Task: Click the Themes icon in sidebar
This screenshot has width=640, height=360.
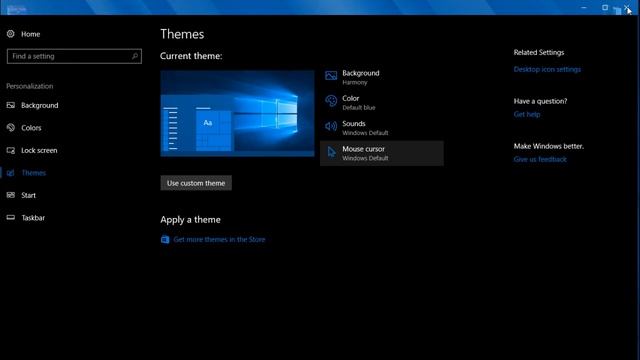Action: click(11, 173)
